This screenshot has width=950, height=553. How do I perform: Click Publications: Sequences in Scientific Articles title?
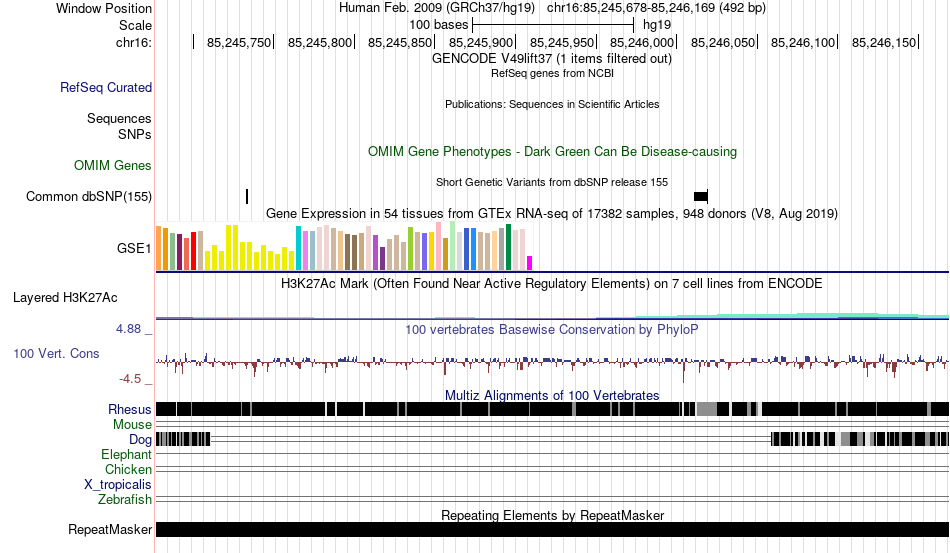point(552,105)
